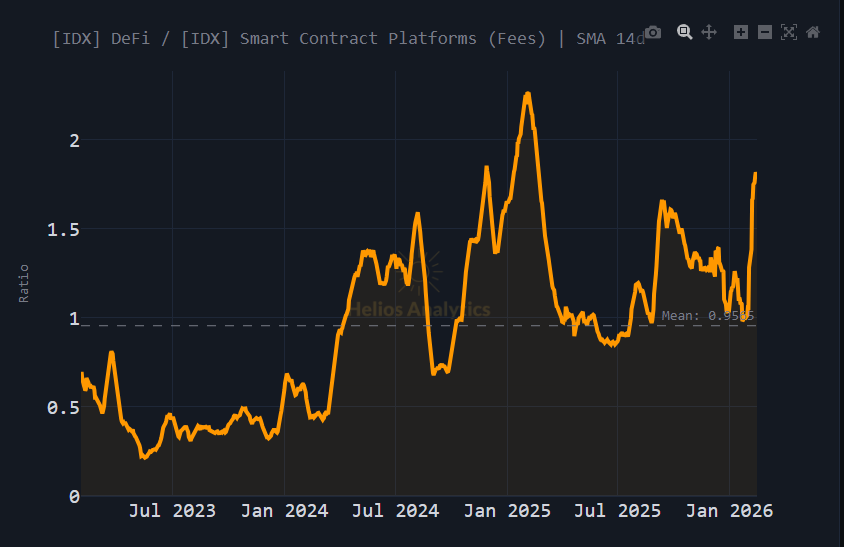Click the 'Jan 2024' x-axis tick label
The width and height of the screenshot is (844, 547).
pyautogui.click(x=285, y=511)
